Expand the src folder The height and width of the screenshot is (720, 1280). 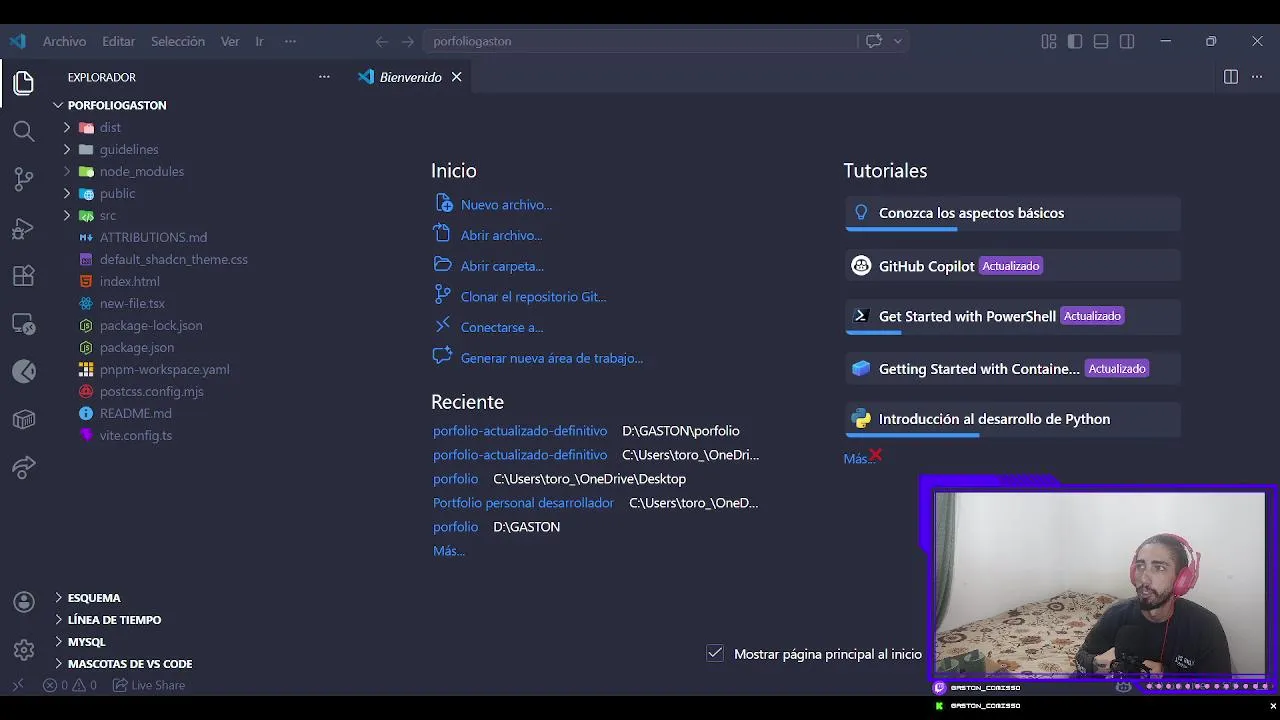[108, 215]
